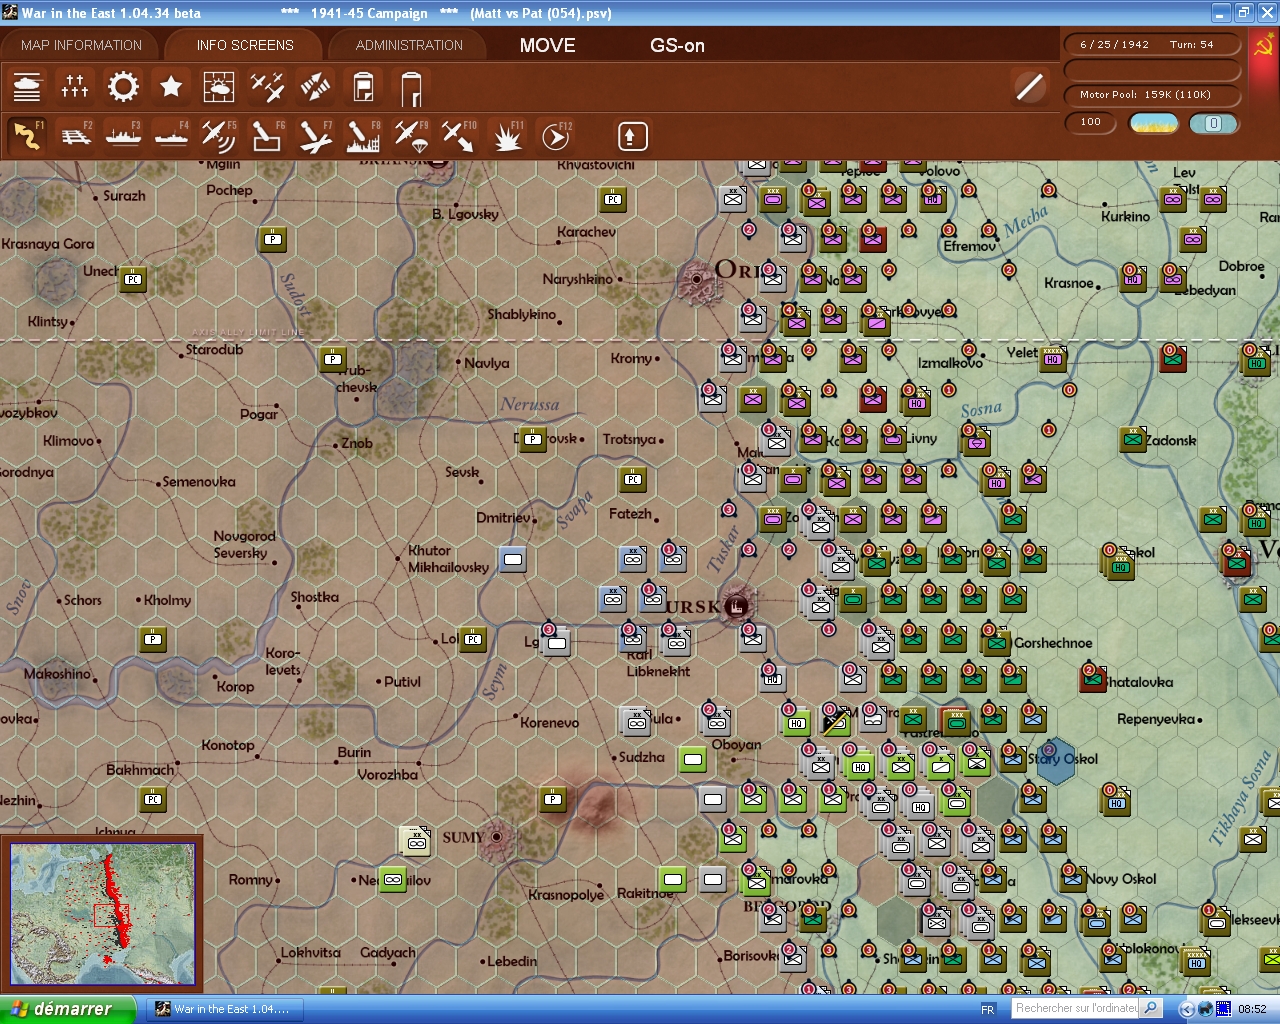Click the MOVE mode label
This screenshot has width=1280, height=1024.
pos(547,45)
